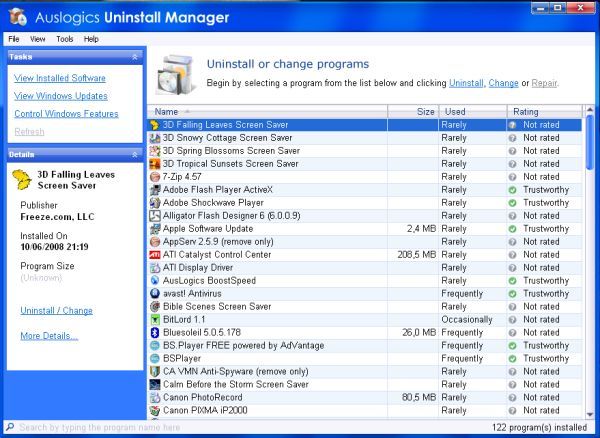Image resolution: width=600 pixels, height=438 pixels.
Task: Open the File menu
Action: click(14, 39)
